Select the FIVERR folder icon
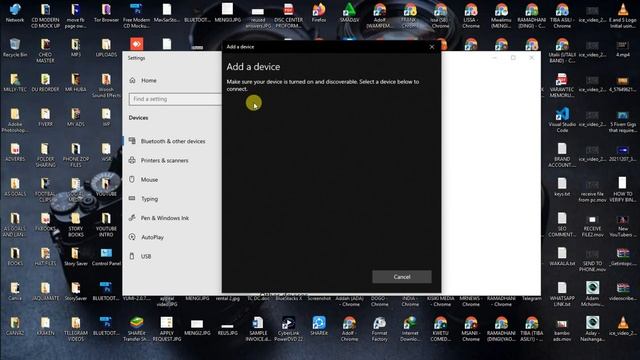The image size is (640, 360). pyautogui.click(x=45, y=117)
